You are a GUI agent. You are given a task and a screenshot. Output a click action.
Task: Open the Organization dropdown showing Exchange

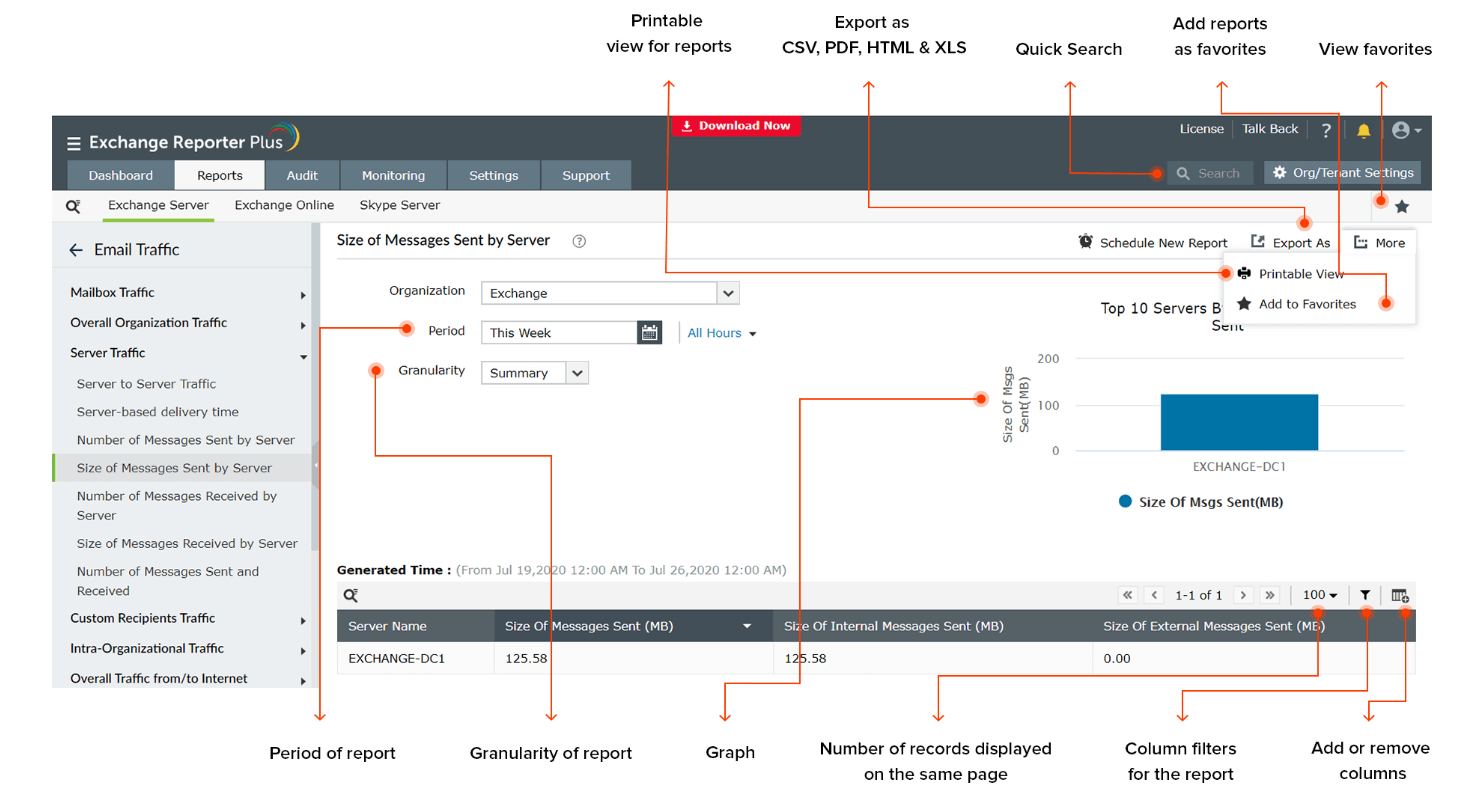click(x=610, y=294)
